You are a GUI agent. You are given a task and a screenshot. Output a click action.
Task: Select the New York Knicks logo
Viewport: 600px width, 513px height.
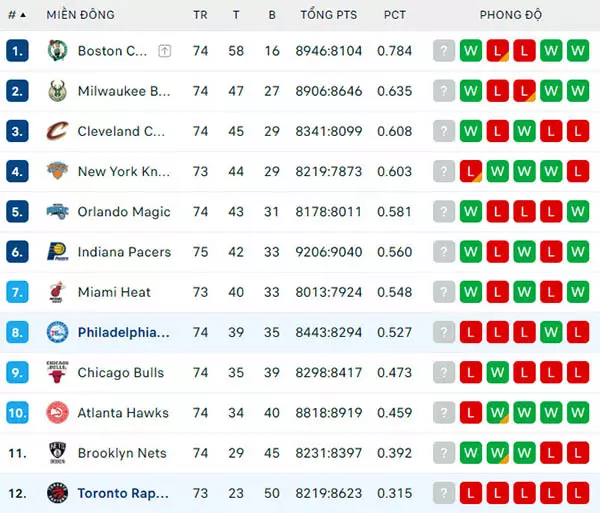(x=57, y=171)
